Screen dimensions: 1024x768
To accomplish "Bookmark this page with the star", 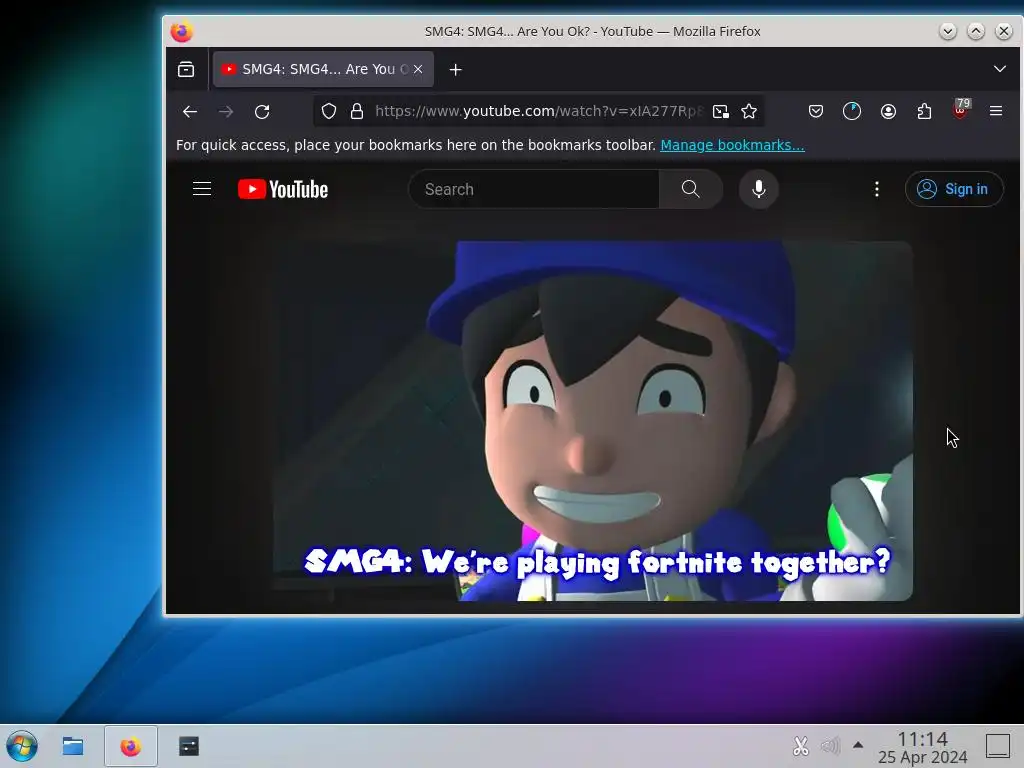I will click(749, 112).
